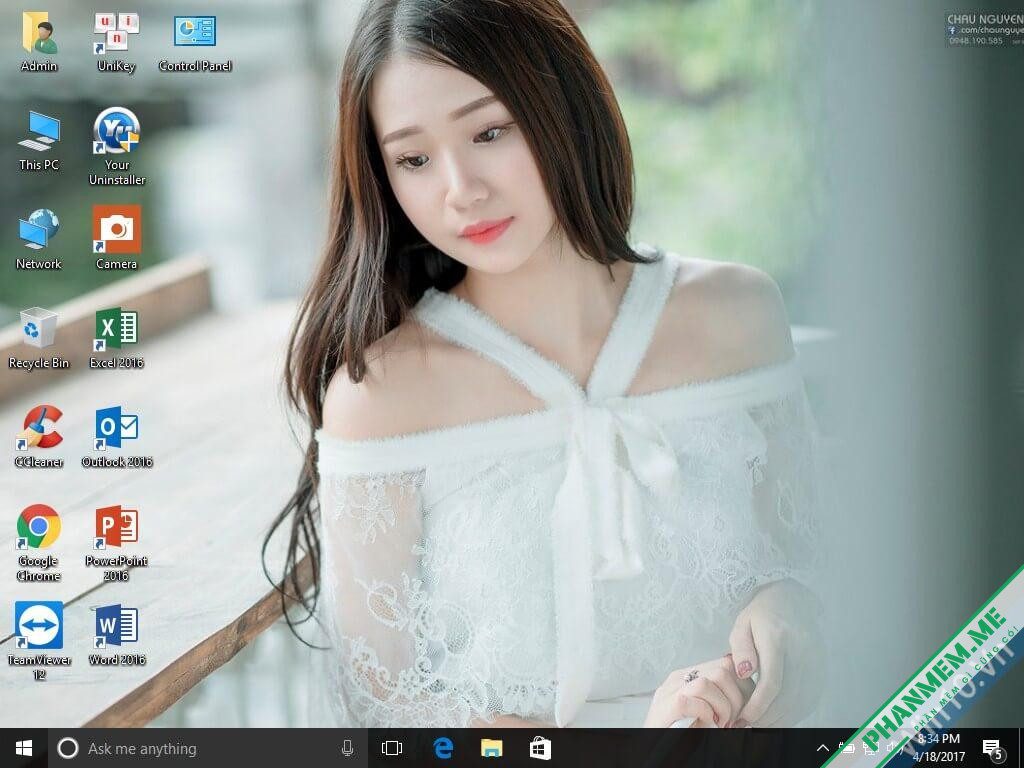The image size is (1024, 768).
Task: Launch Microsoft Edge from the taskbar
Action: point(443,748)
